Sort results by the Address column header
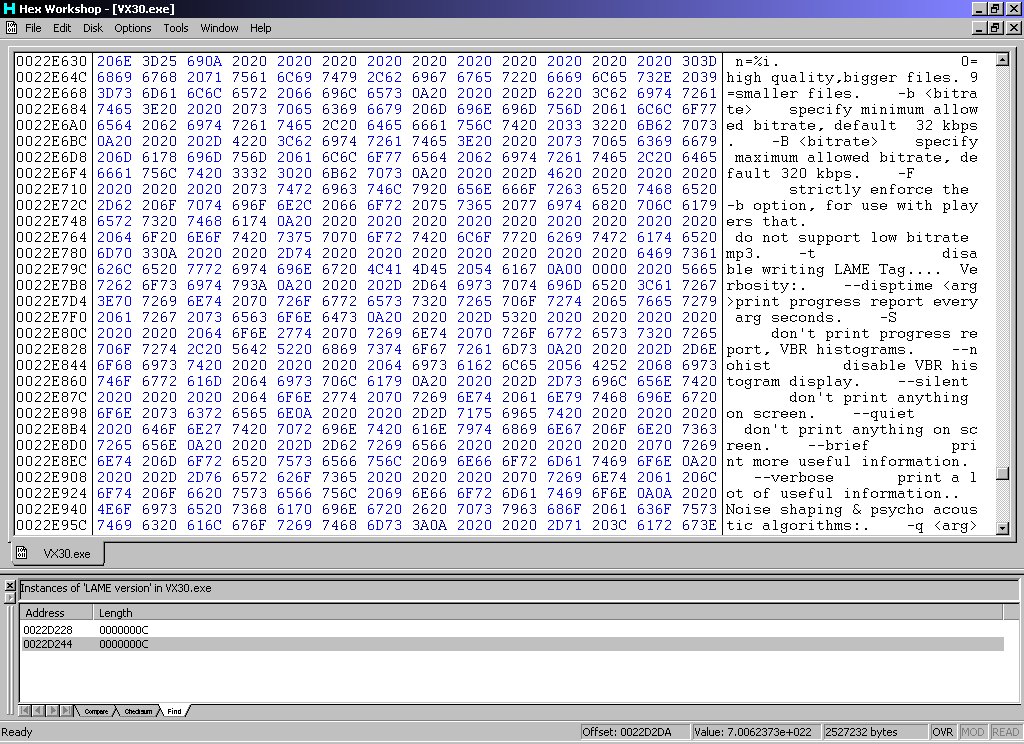Viewport: 1024px width, 744px height. click(57, 613)
